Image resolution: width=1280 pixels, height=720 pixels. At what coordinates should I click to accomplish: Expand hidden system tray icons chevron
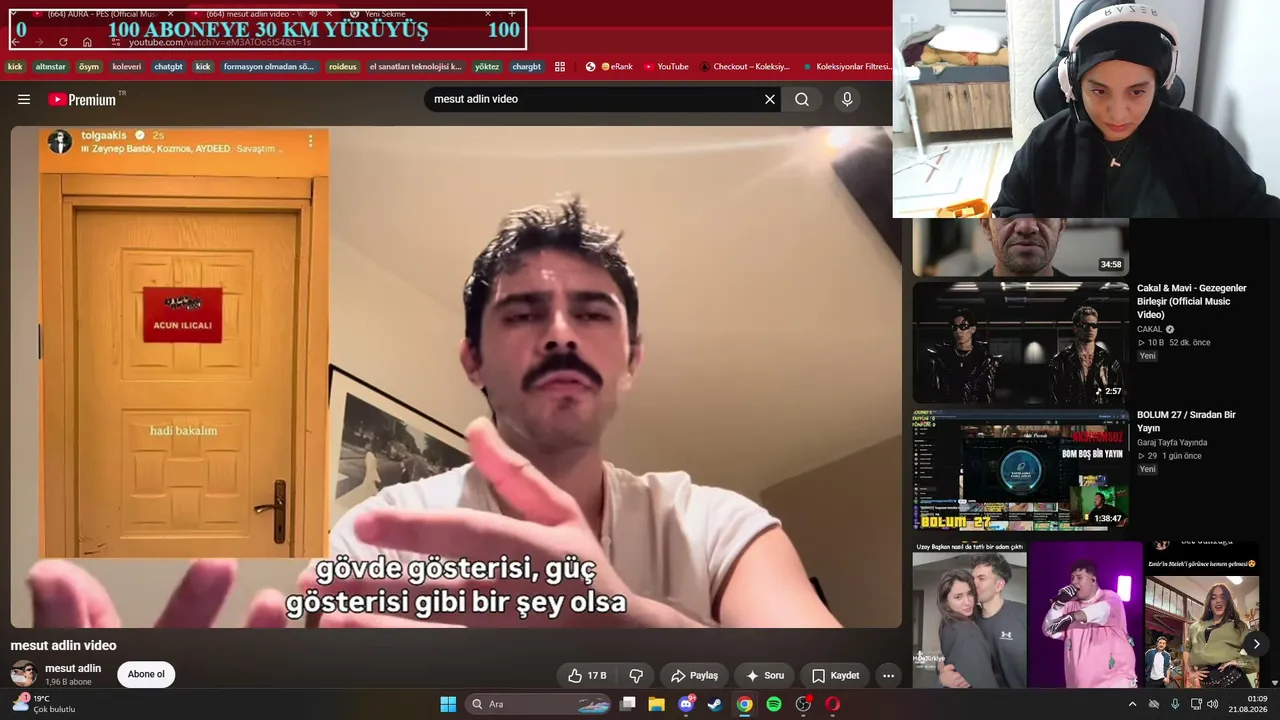1132,704
